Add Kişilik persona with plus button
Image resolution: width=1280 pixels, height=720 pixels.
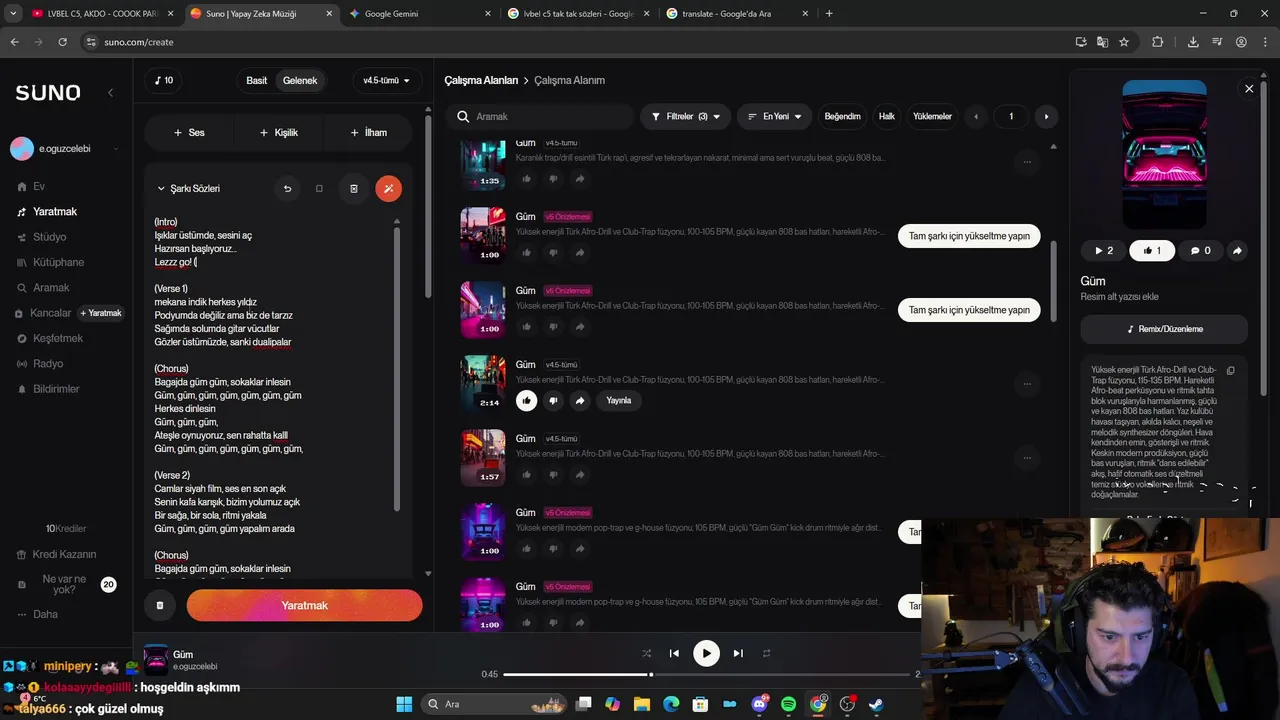point(278,132)
